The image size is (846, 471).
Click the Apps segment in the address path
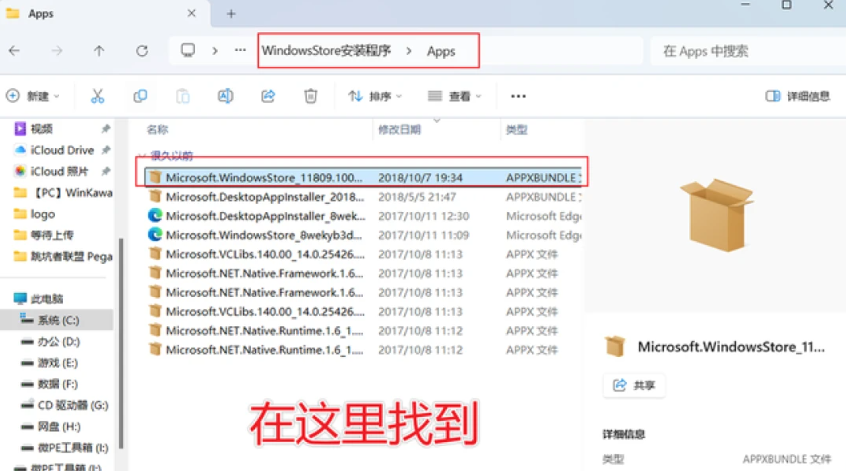(441, 51)
